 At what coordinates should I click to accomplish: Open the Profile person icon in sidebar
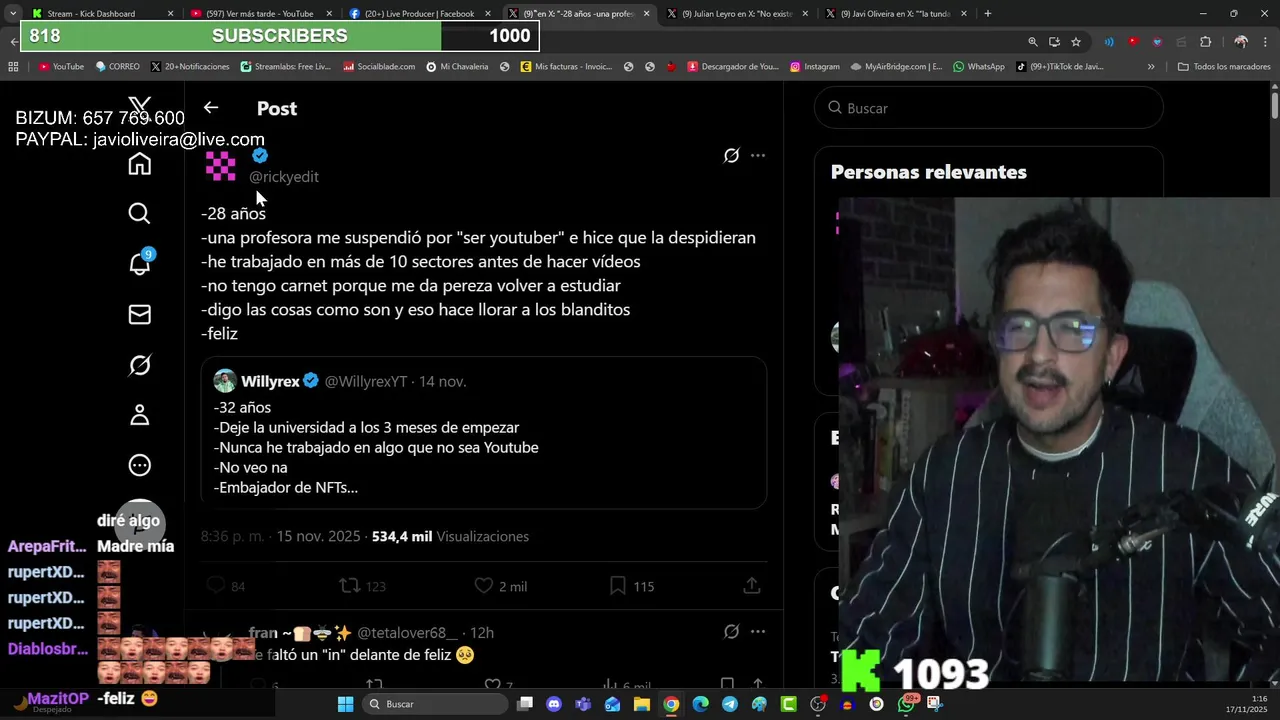(139, 415)
